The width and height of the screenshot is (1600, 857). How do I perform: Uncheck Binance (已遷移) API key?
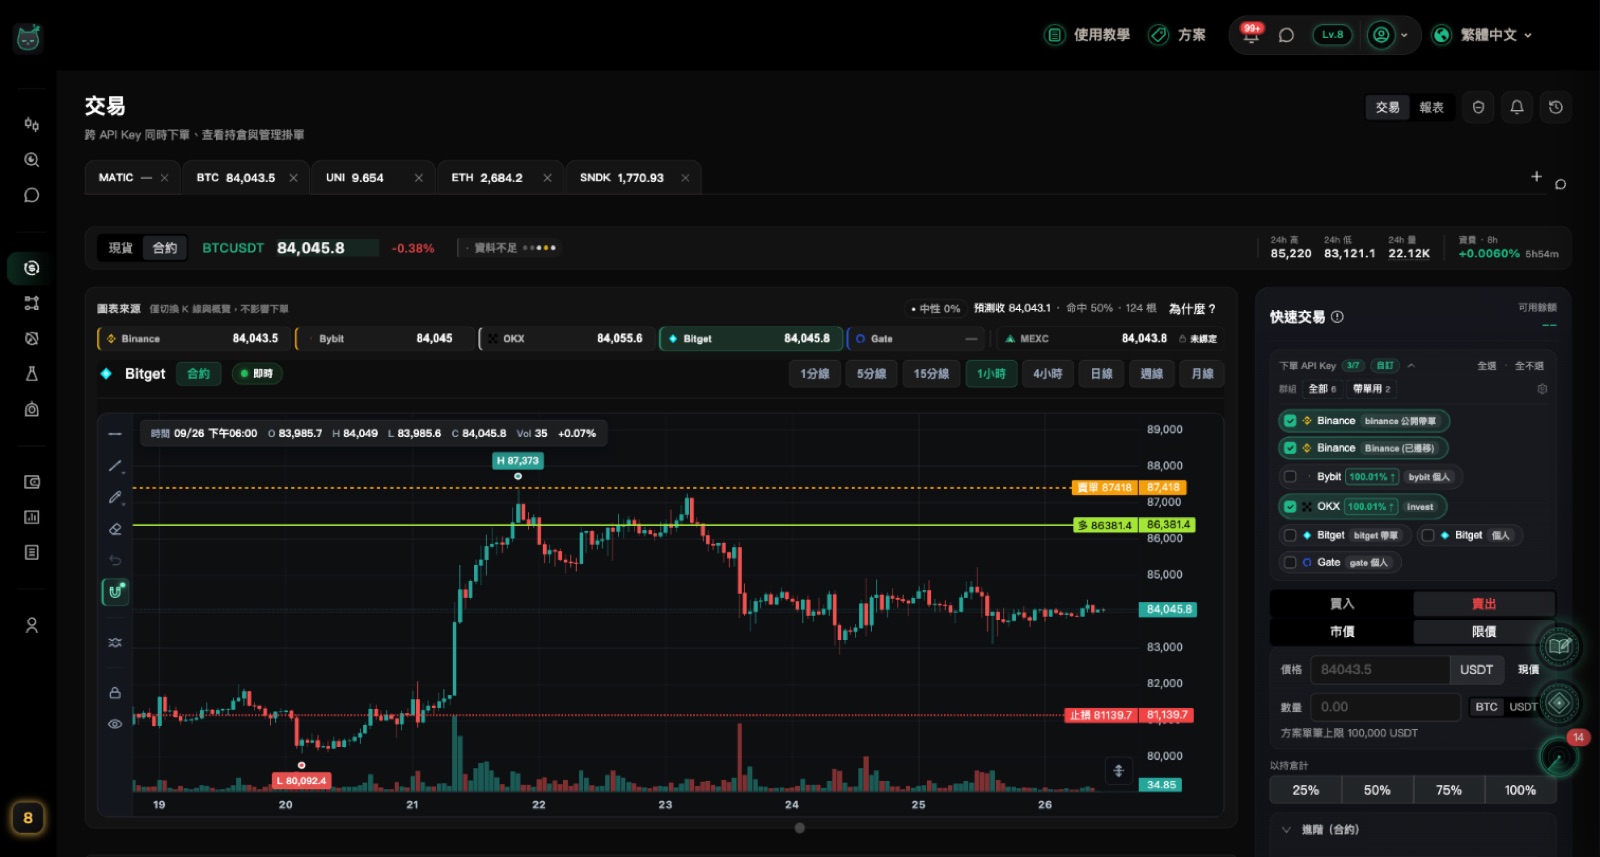[x=1290, y=448]
